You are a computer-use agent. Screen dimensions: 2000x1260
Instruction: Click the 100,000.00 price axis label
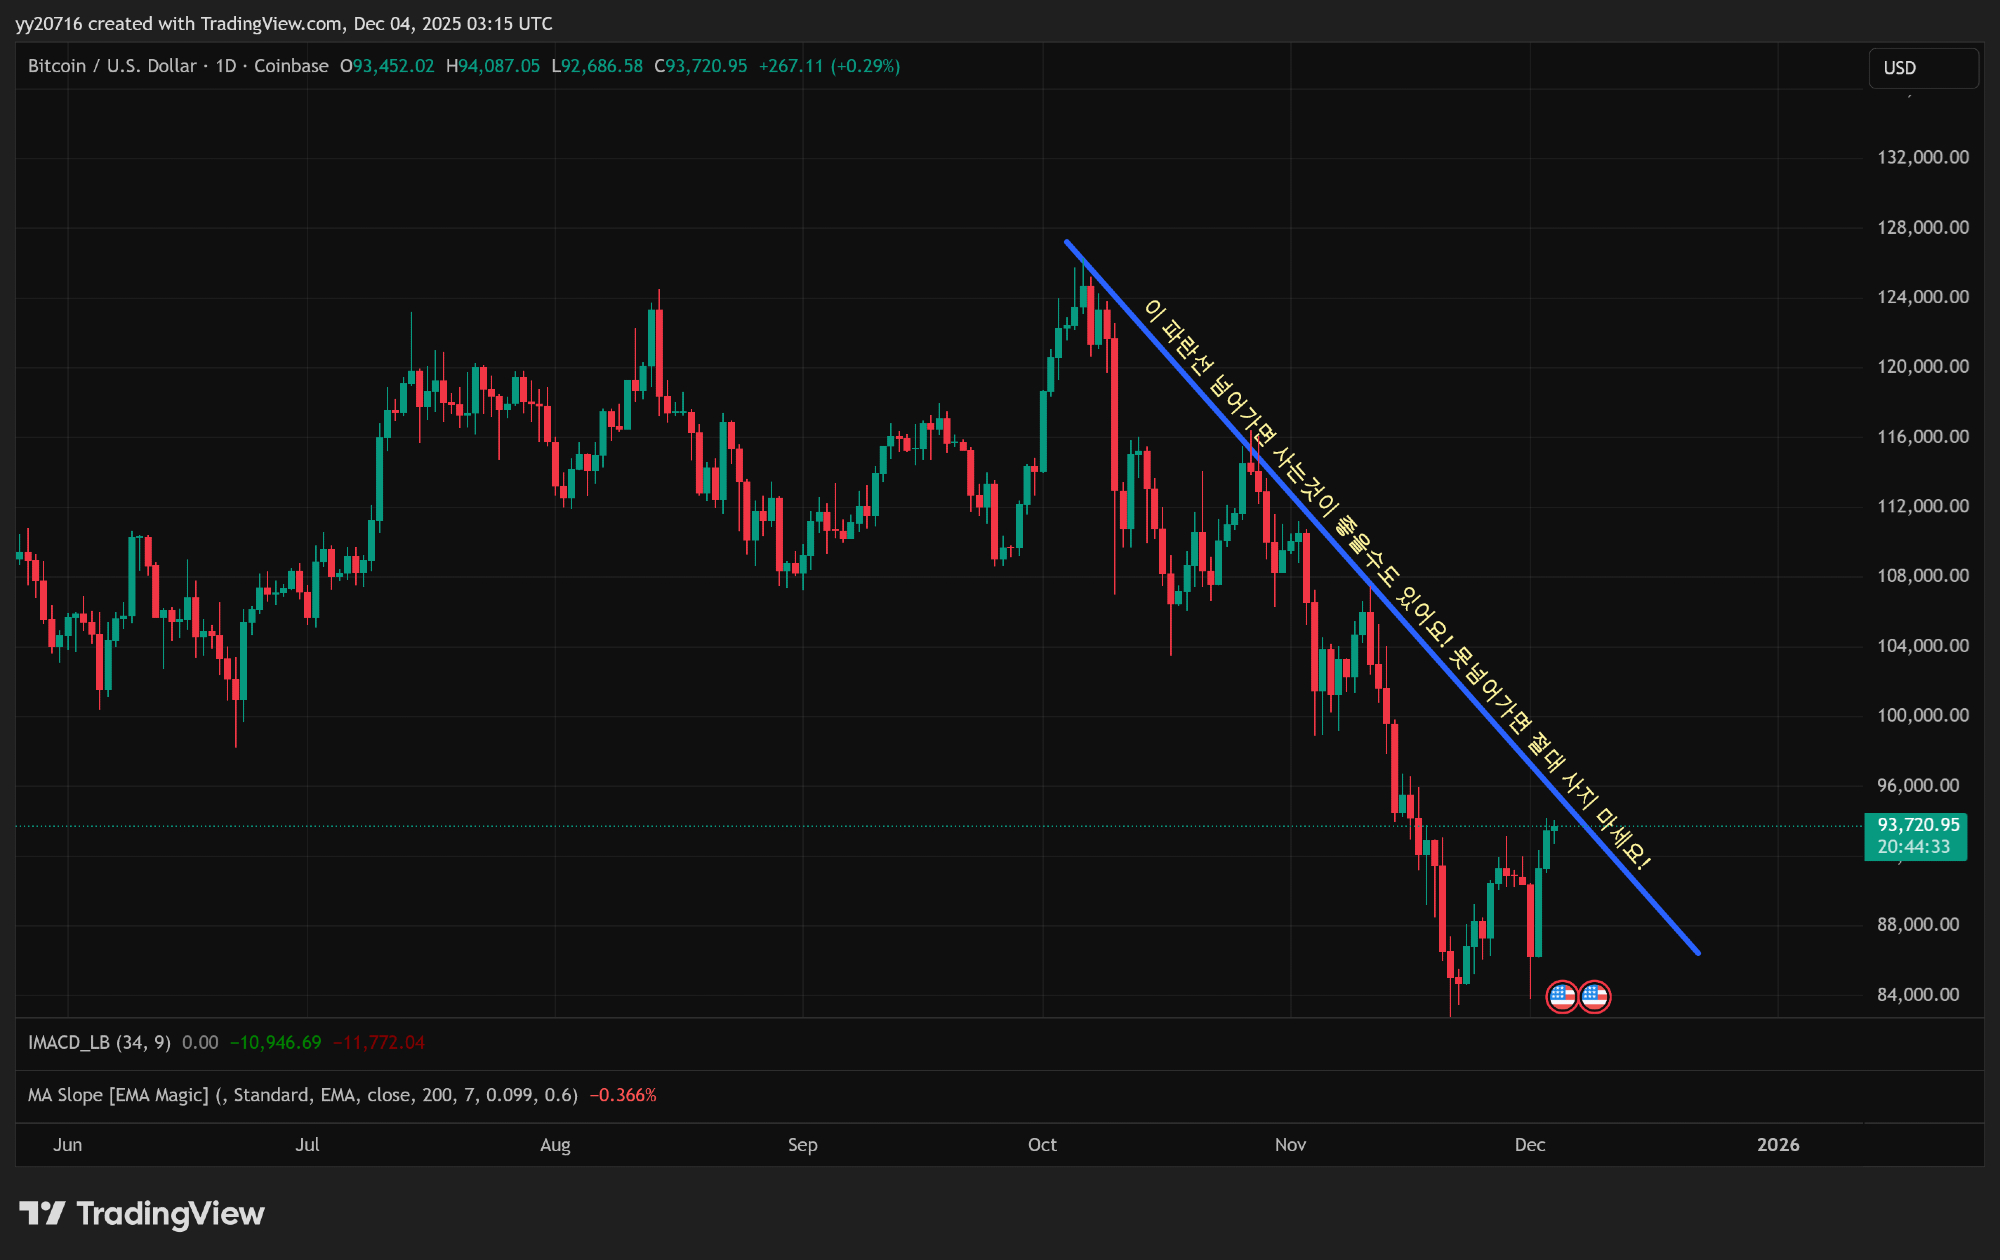(1922, 715)
